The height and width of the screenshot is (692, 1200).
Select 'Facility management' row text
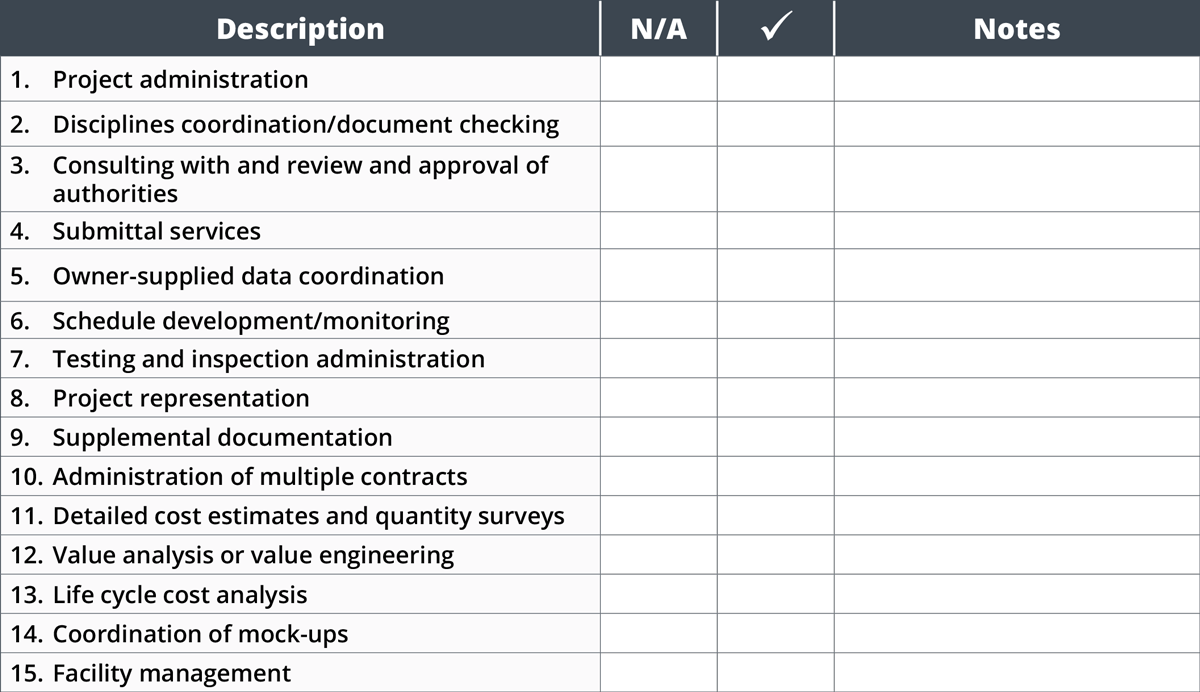[172, 673]
